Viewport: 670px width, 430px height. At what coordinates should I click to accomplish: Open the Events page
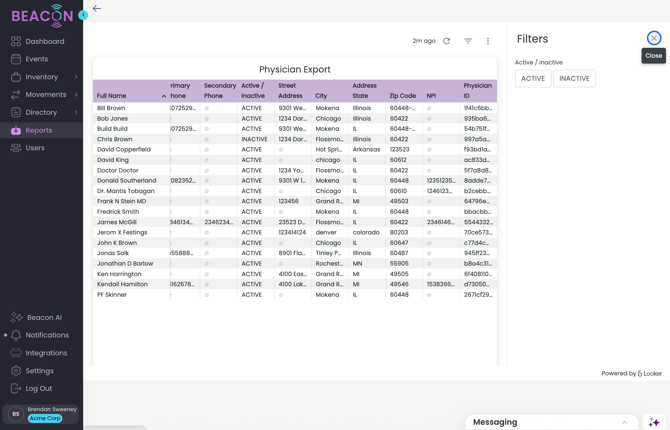point(36,59)
